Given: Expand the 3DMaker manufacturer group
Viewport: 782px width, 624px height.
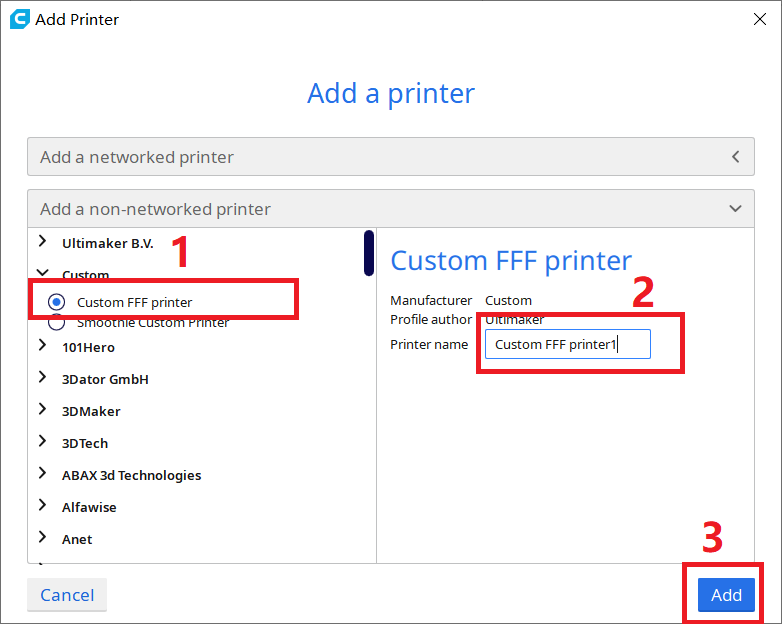Looking at the screenshot, I should pos(43,409).
